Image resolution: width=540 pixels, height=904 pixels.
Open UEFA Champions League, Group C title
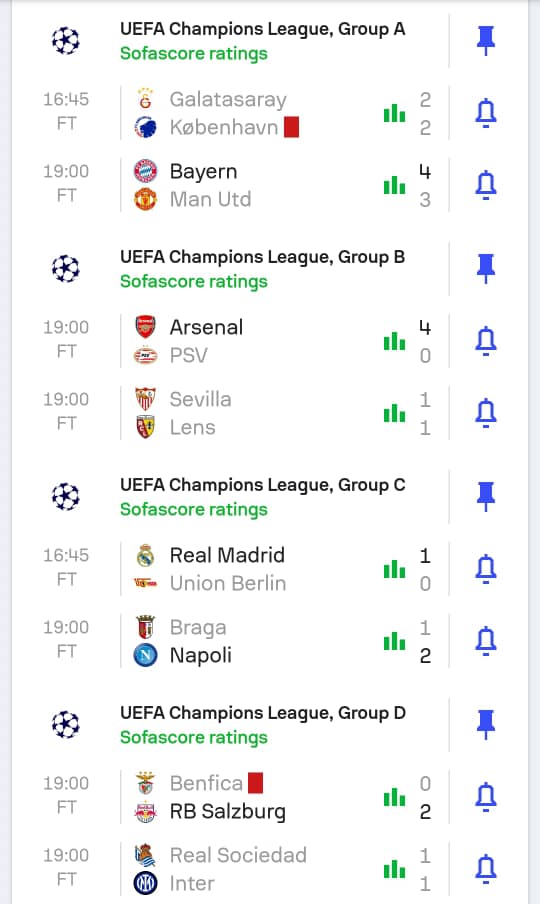click(x=262, y=485)
